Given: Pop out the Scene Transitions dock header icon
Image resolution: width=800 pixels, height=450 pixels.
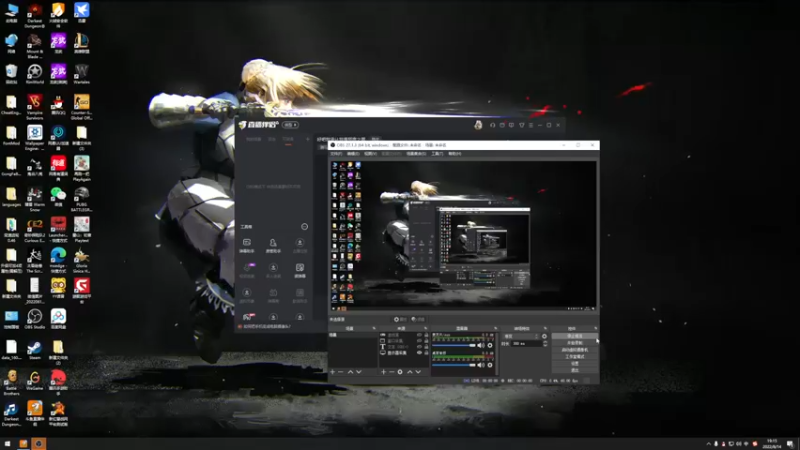Looking at the screenshot, I should 545,328.
